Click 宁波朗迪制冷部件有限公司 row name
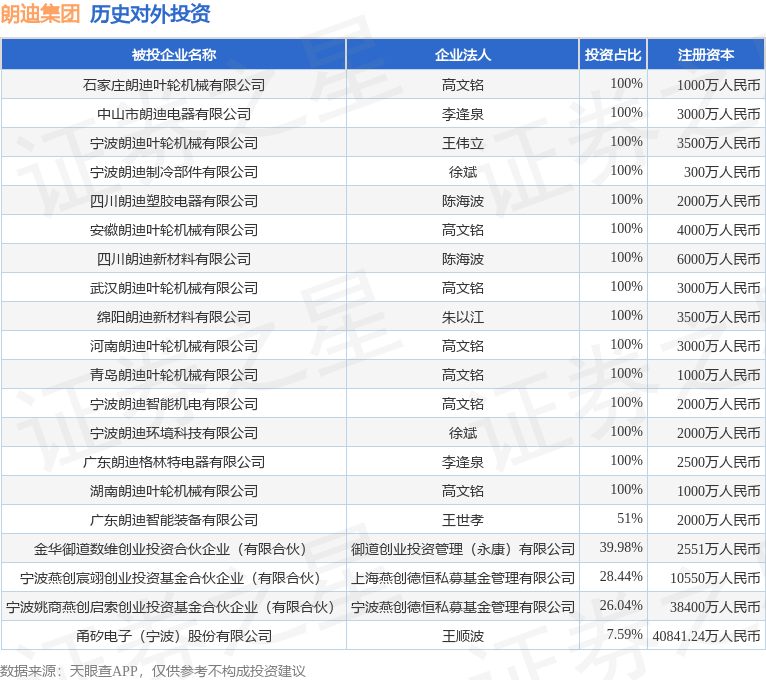Screen dimensions: 766x680 [173, 172]
